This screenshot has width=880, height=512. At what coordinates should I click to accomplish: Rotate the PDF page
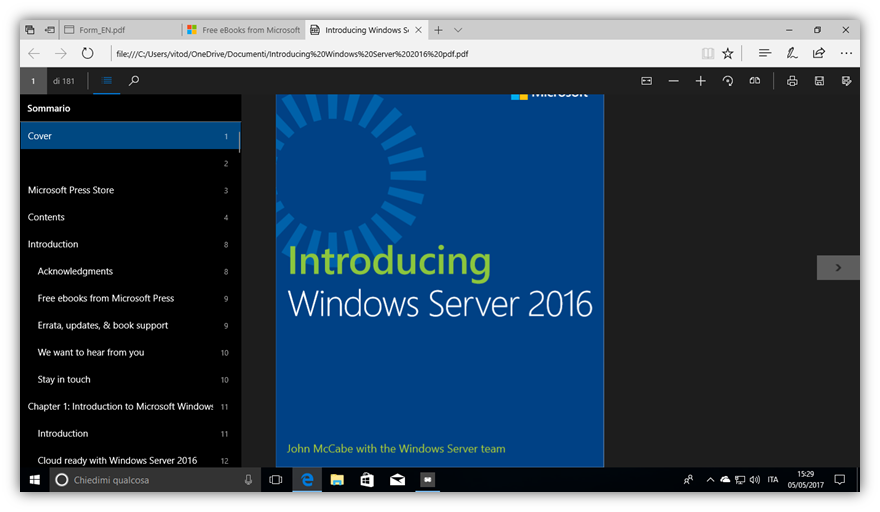pos(728,81)
